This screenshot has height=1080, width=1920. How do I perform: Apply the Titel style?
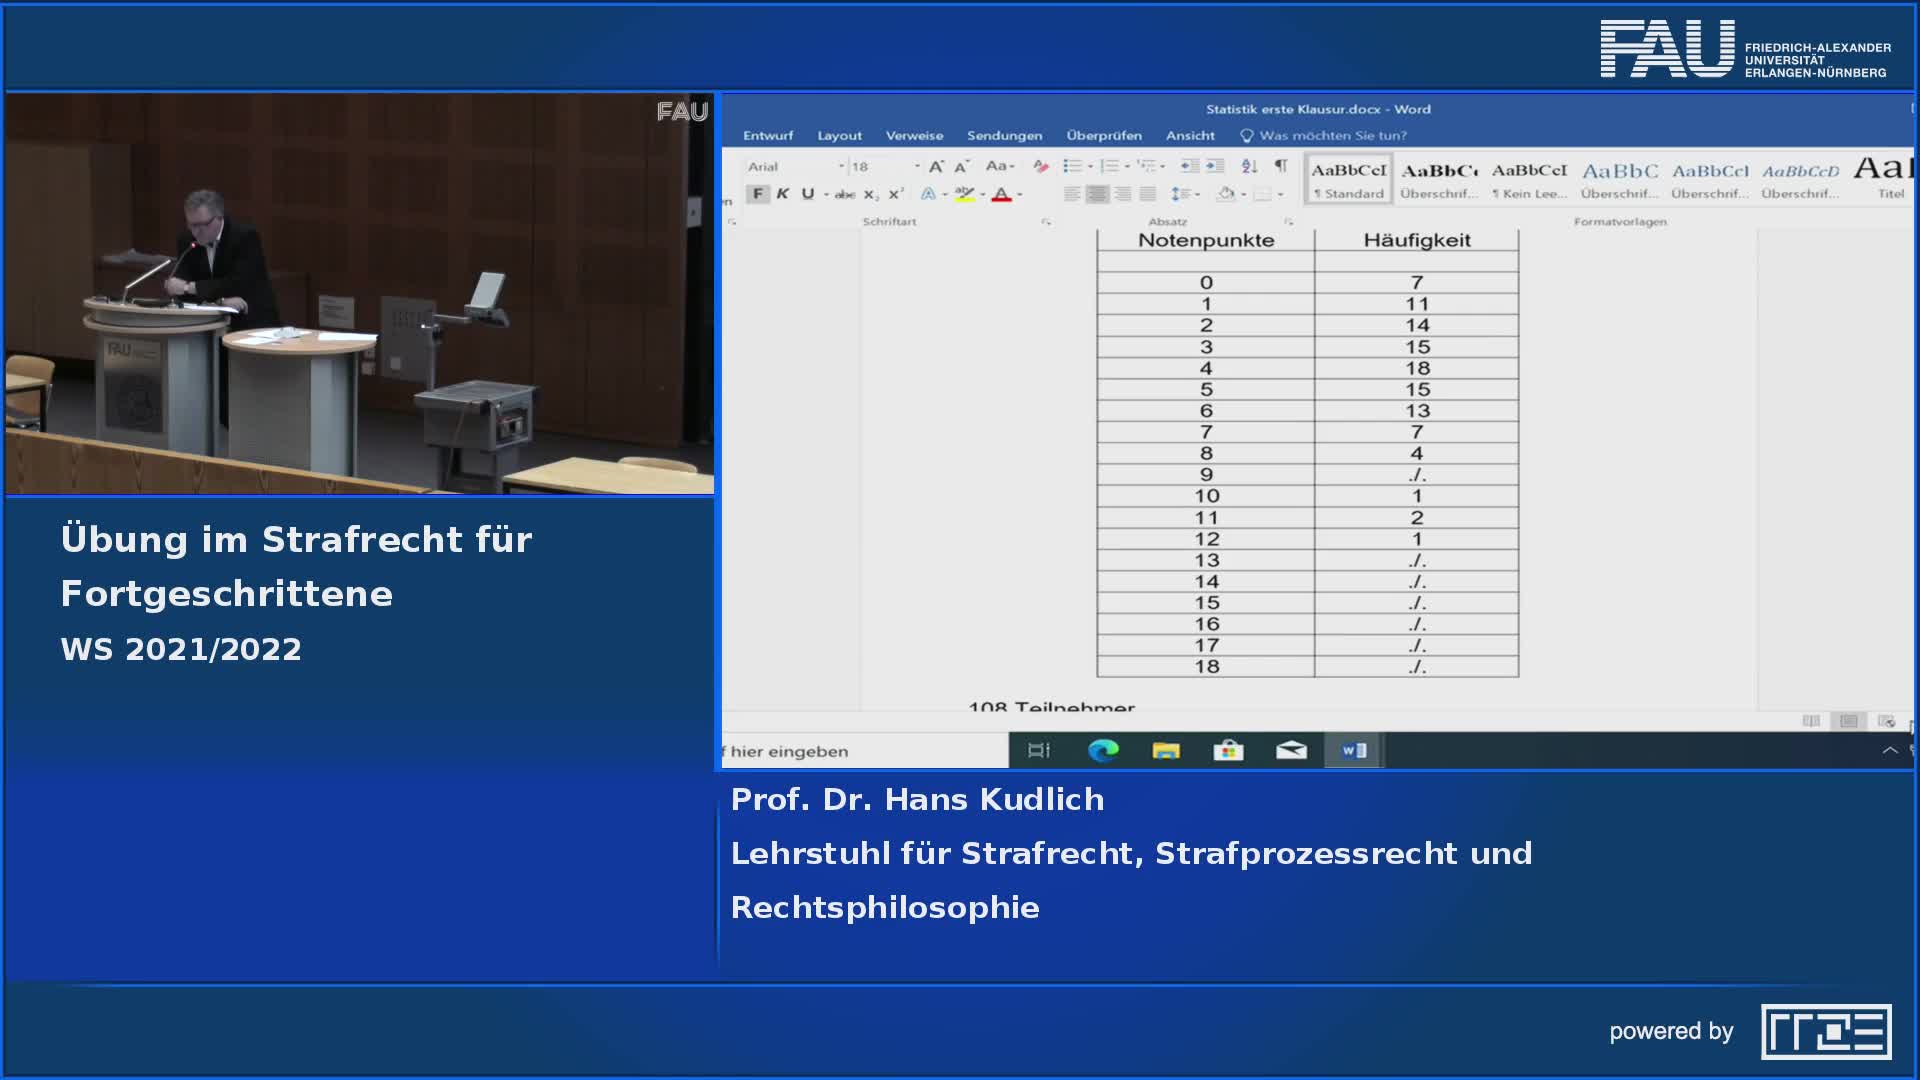coord(1889,179)
